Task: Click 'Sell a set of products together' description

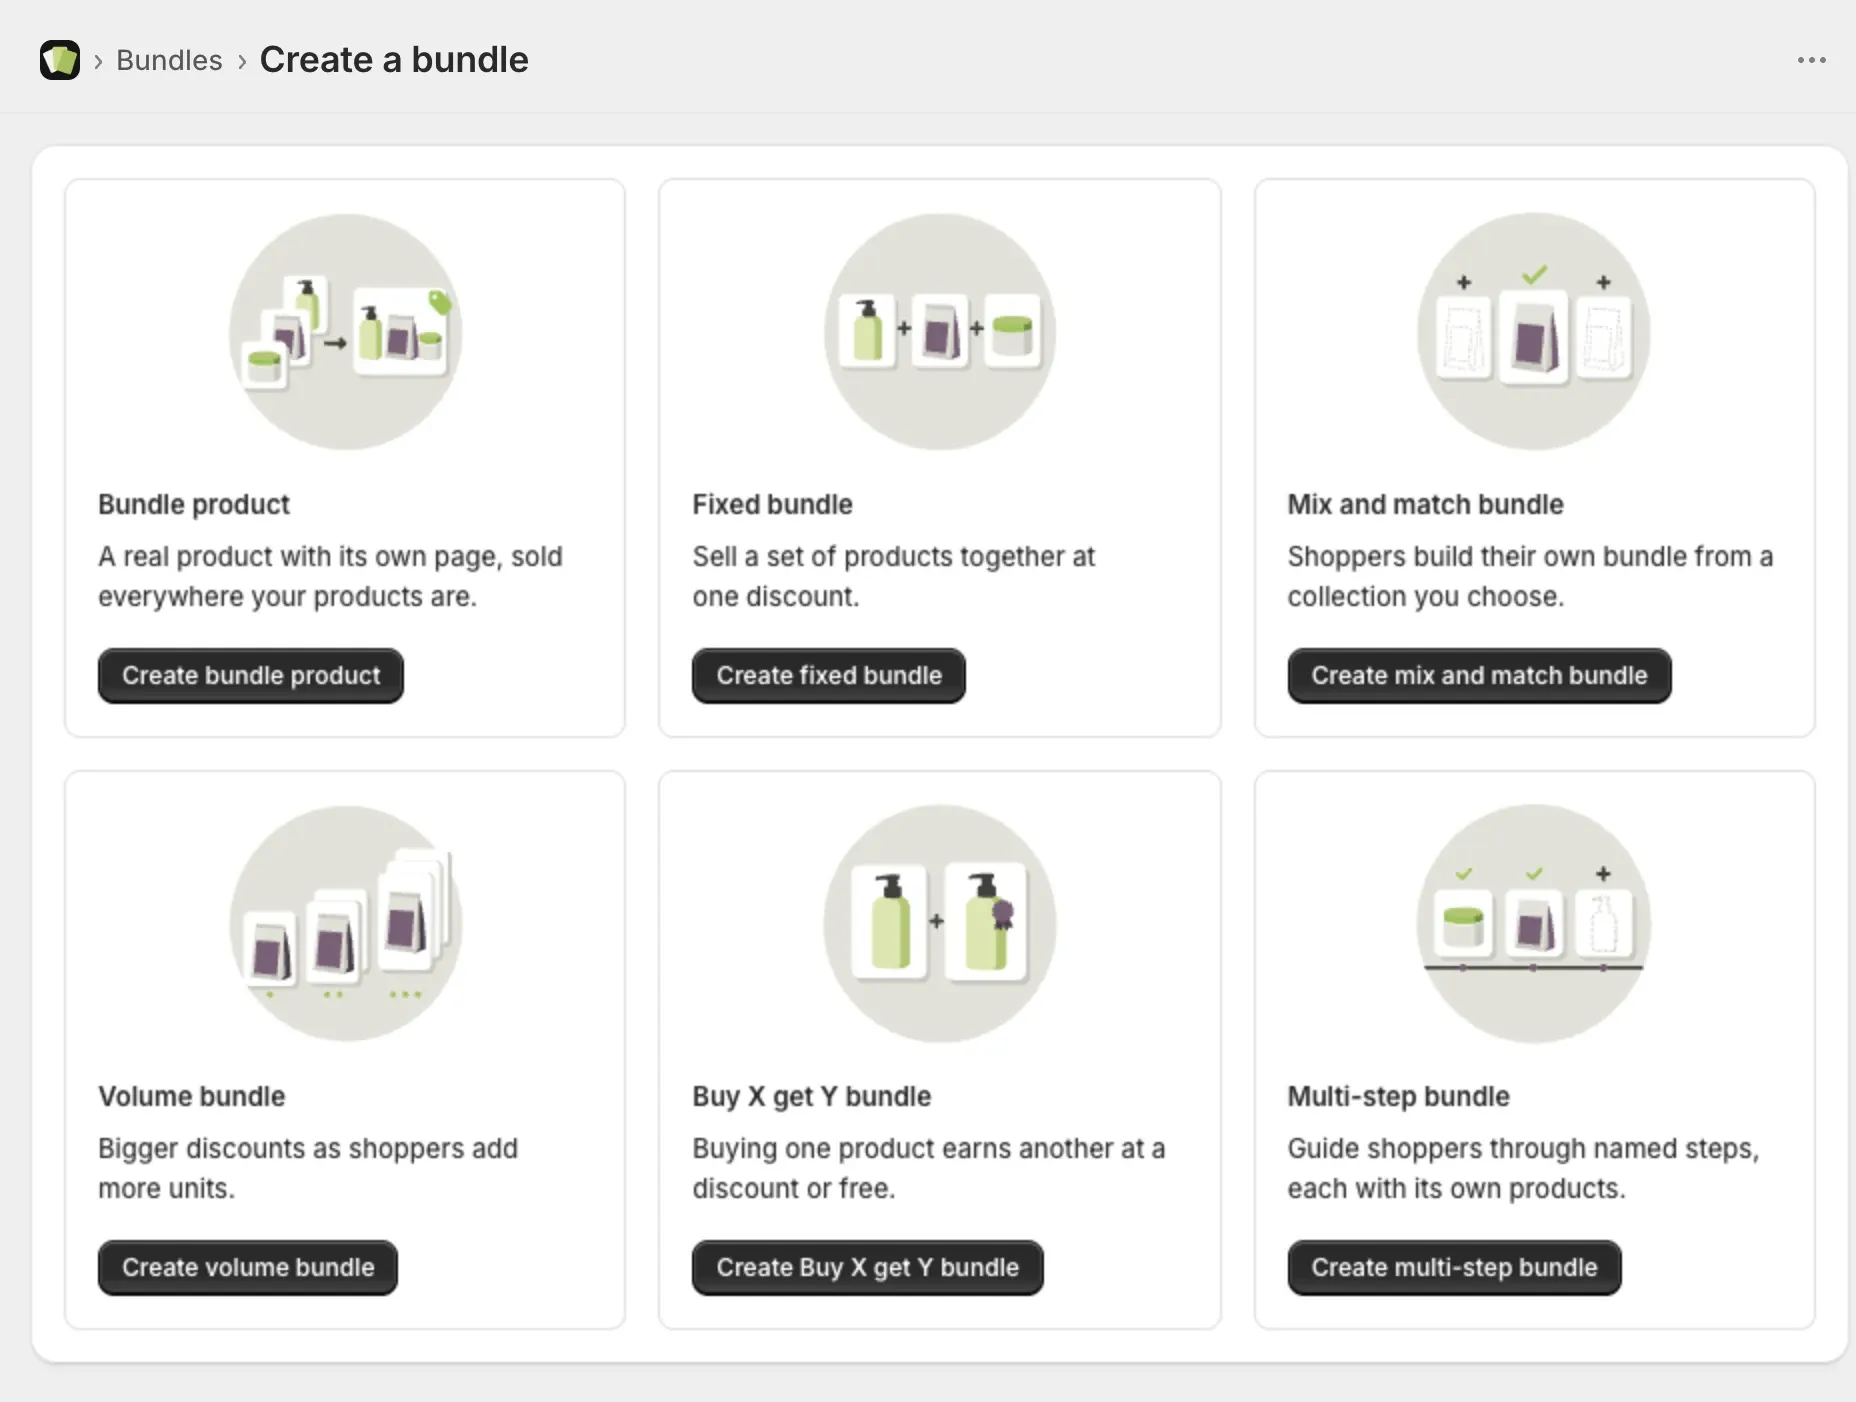Action: coord(894,577)
